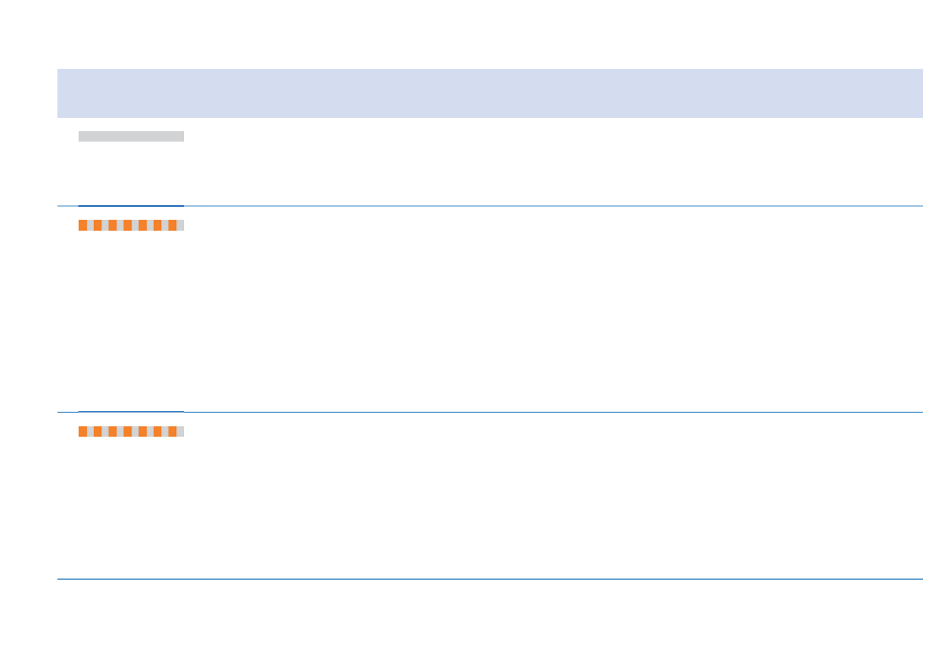Select the first row with gray bar
950x646 pixels.
point(490,162)
